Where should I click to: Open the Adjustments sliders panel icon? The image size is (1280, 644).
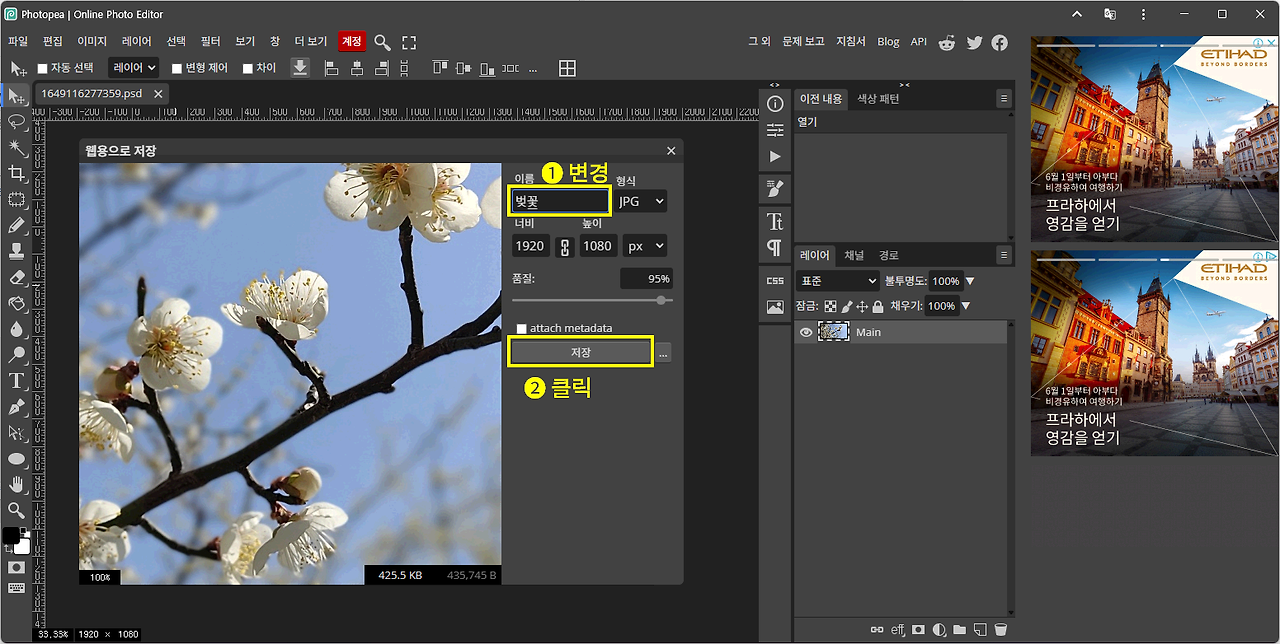(775, 130)
